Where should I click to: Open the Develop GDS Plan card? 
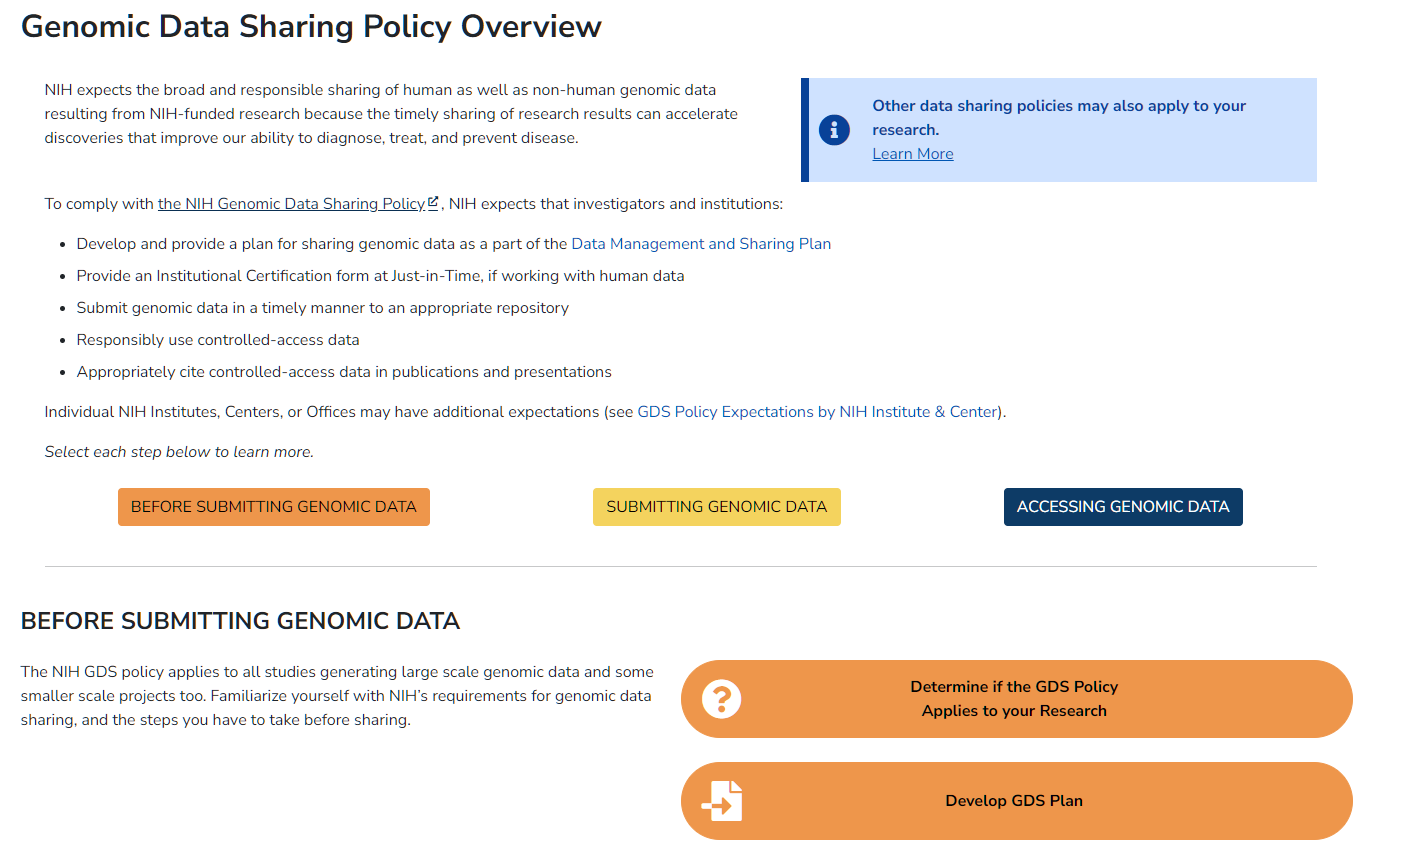coord(1016,801)
